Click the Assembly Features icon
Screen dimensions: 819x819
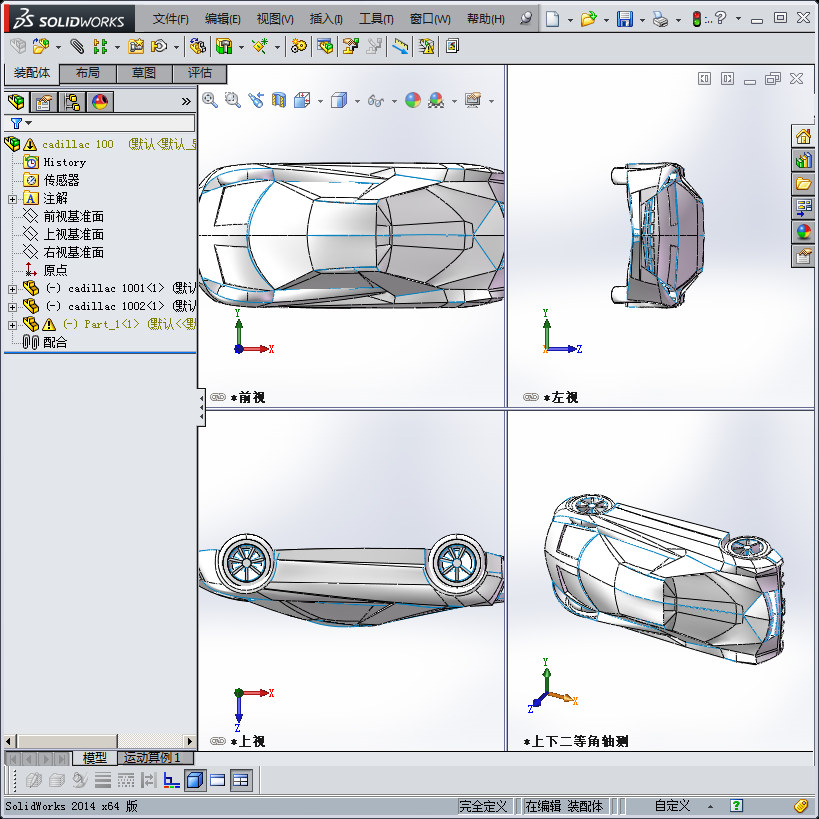tap(224, 46)
